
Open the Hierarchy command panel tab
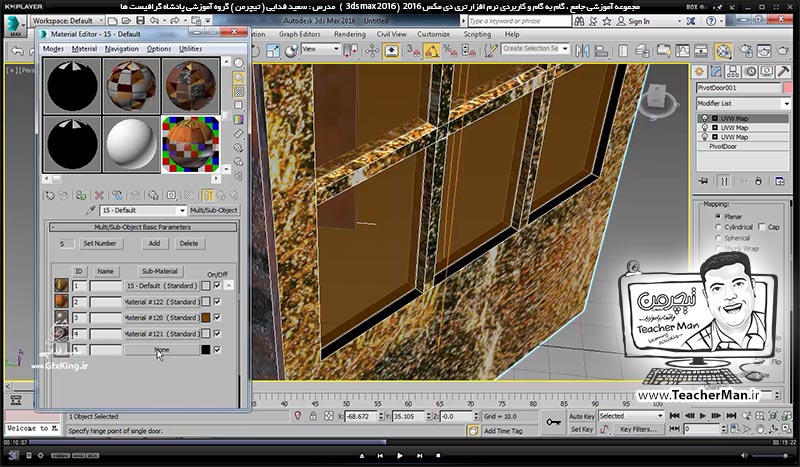point(733,72)
